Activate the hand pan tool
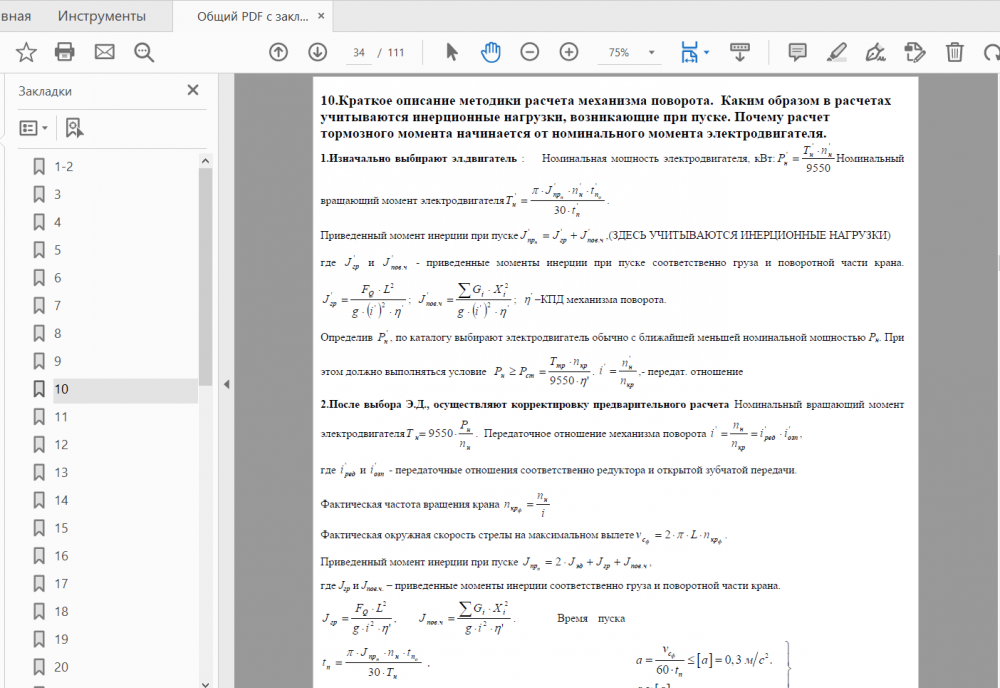1000x688 pixels. [490, 52]
